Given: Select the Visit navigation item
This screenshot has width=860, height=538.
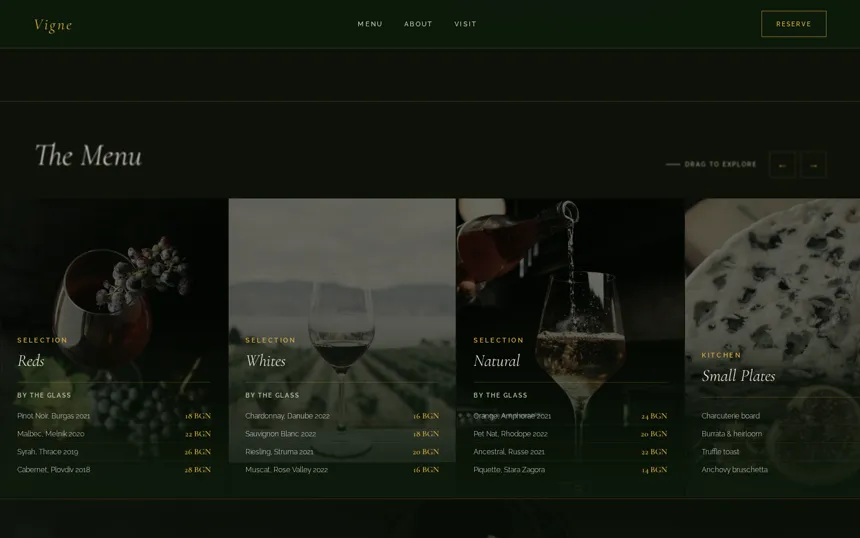Looking at the screenshot, I should [x=465, y=24].
